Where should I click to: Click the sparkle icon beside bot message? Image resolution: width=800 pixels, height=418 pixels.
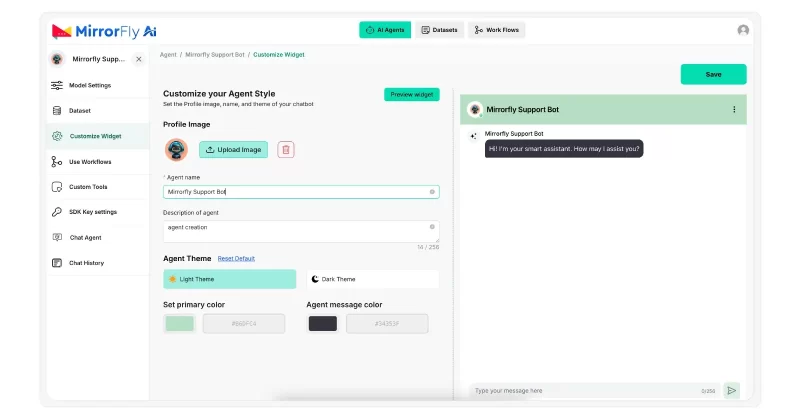[x=473, y=136]
